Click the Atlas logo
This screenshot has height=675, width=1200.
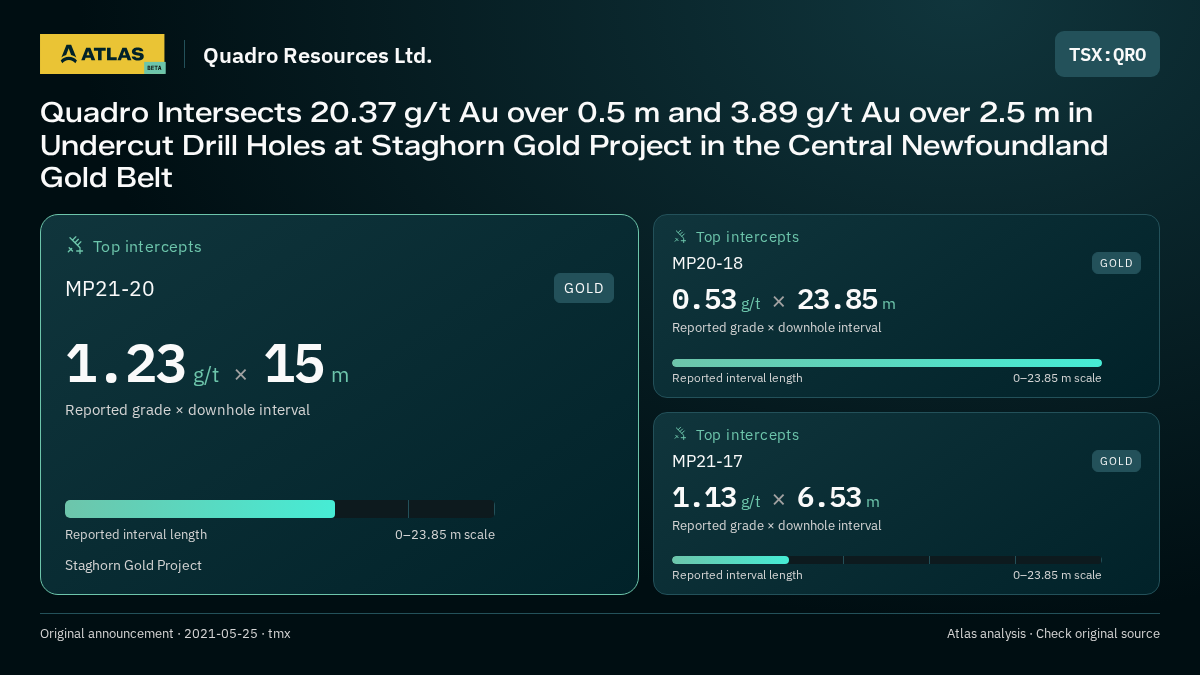point(102,54)
